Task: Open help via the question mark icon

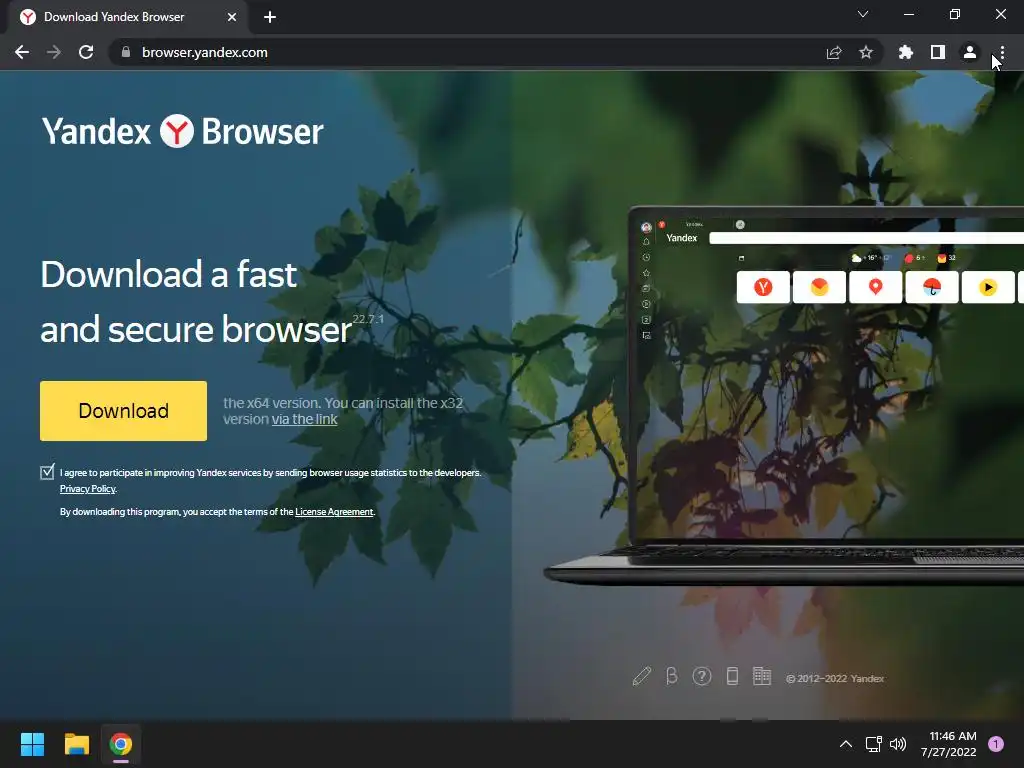Action: 702,676
